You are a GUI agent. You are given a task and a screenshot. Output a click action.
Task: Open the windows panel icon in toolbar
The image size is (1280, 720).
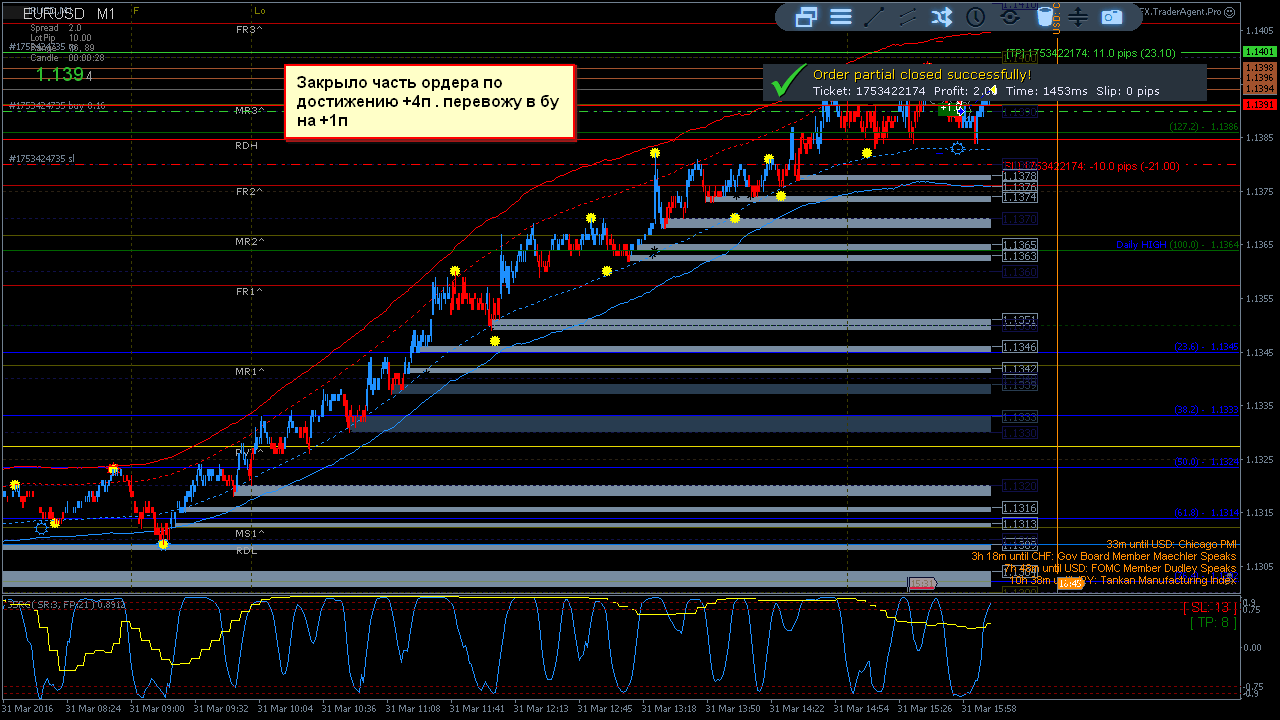click(x=807, y=17)
